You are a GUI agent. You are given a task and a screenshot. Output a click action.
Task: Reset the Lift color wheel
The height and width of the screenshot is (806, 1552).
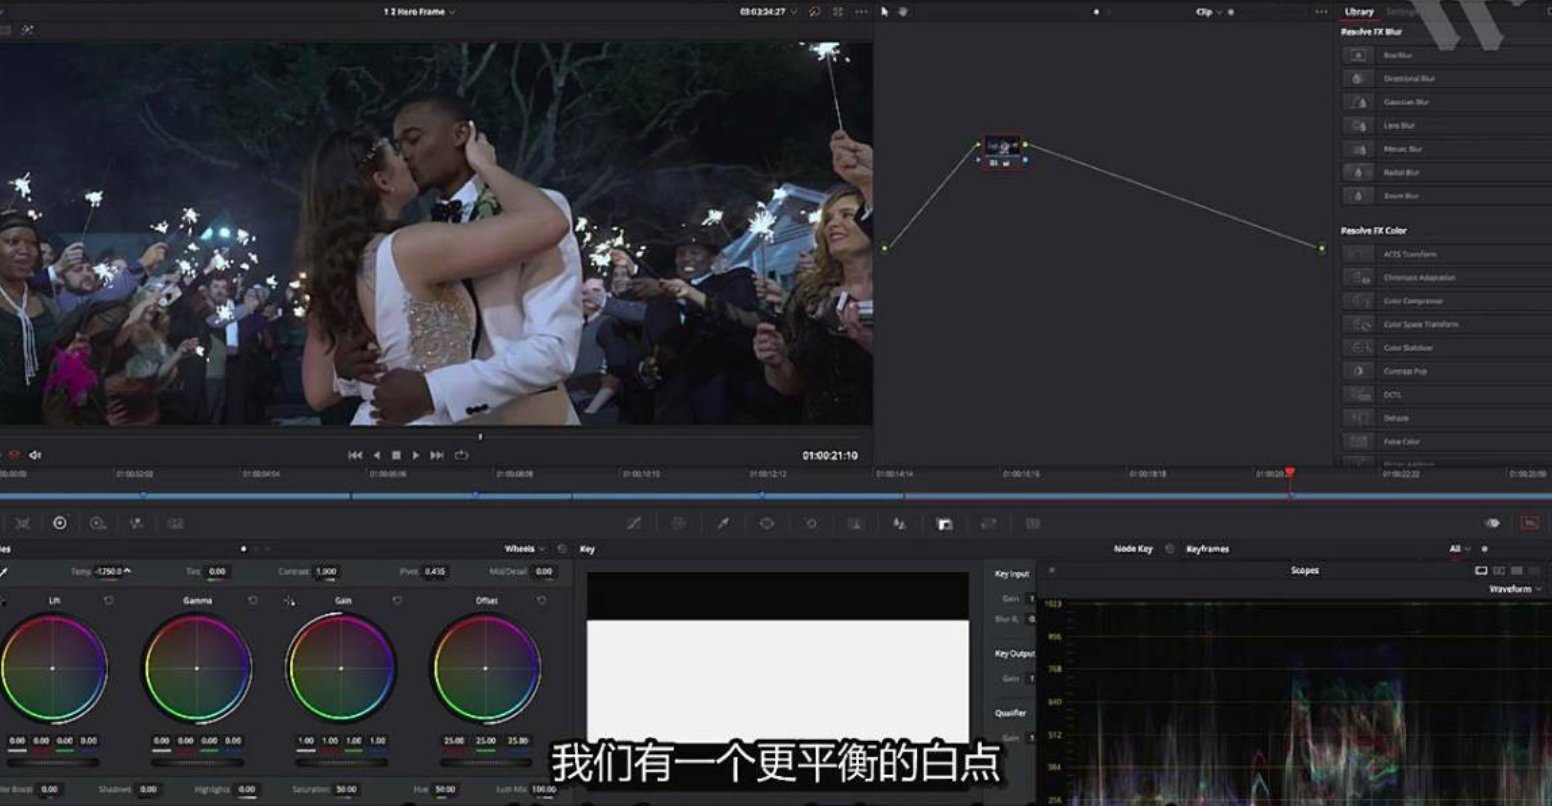108,600
